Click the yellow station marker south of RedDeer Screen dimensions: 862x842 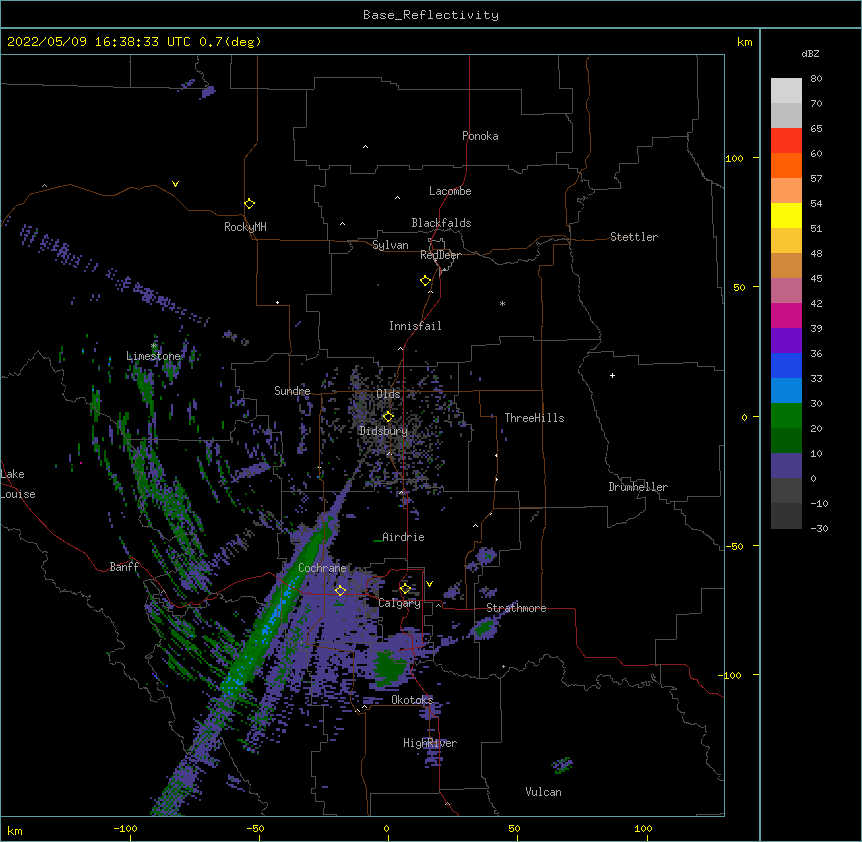point(426,281)
